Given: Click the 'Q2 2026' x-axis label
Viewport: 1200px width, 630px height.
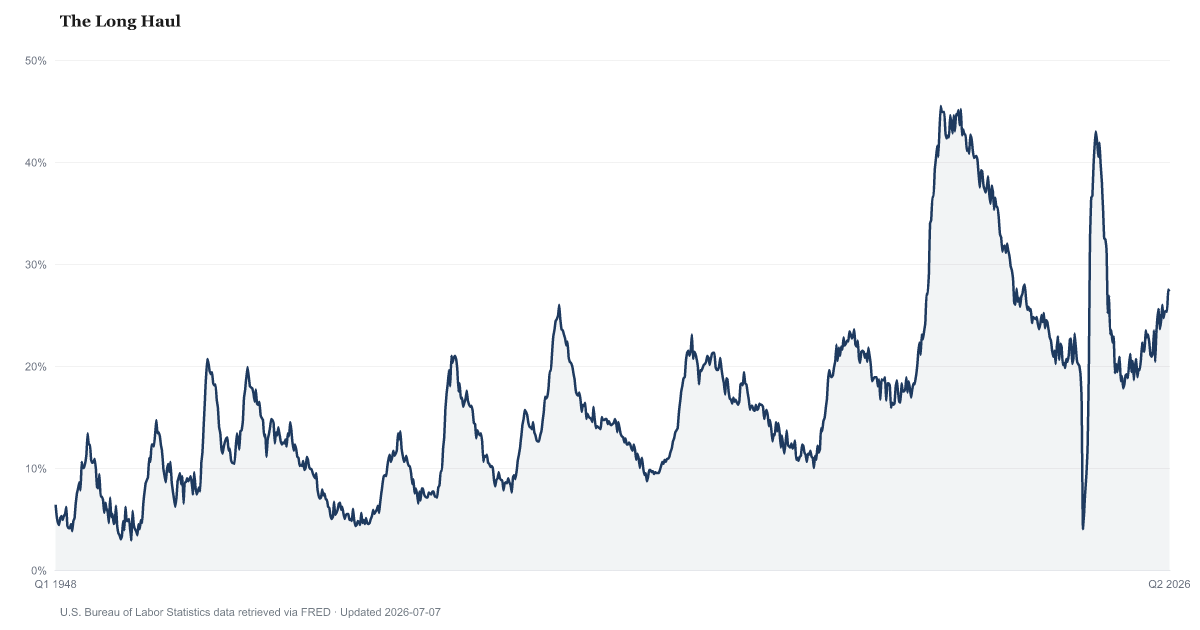Looking at the screenshot, I should click(1169, 583).
